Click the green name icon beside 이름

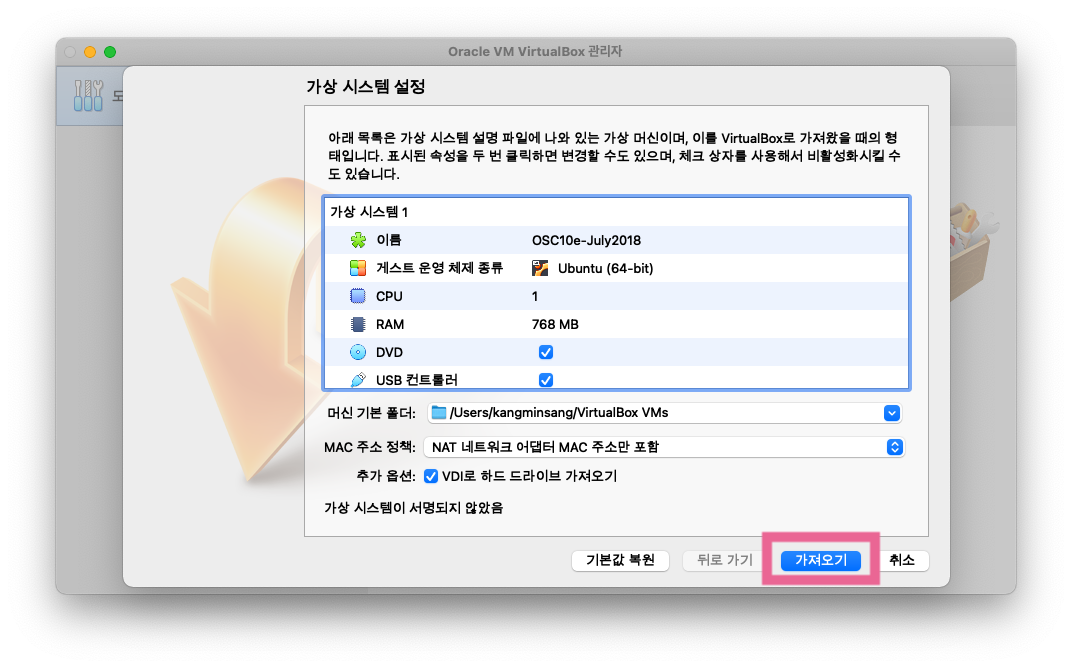click(x=358, y=240)
